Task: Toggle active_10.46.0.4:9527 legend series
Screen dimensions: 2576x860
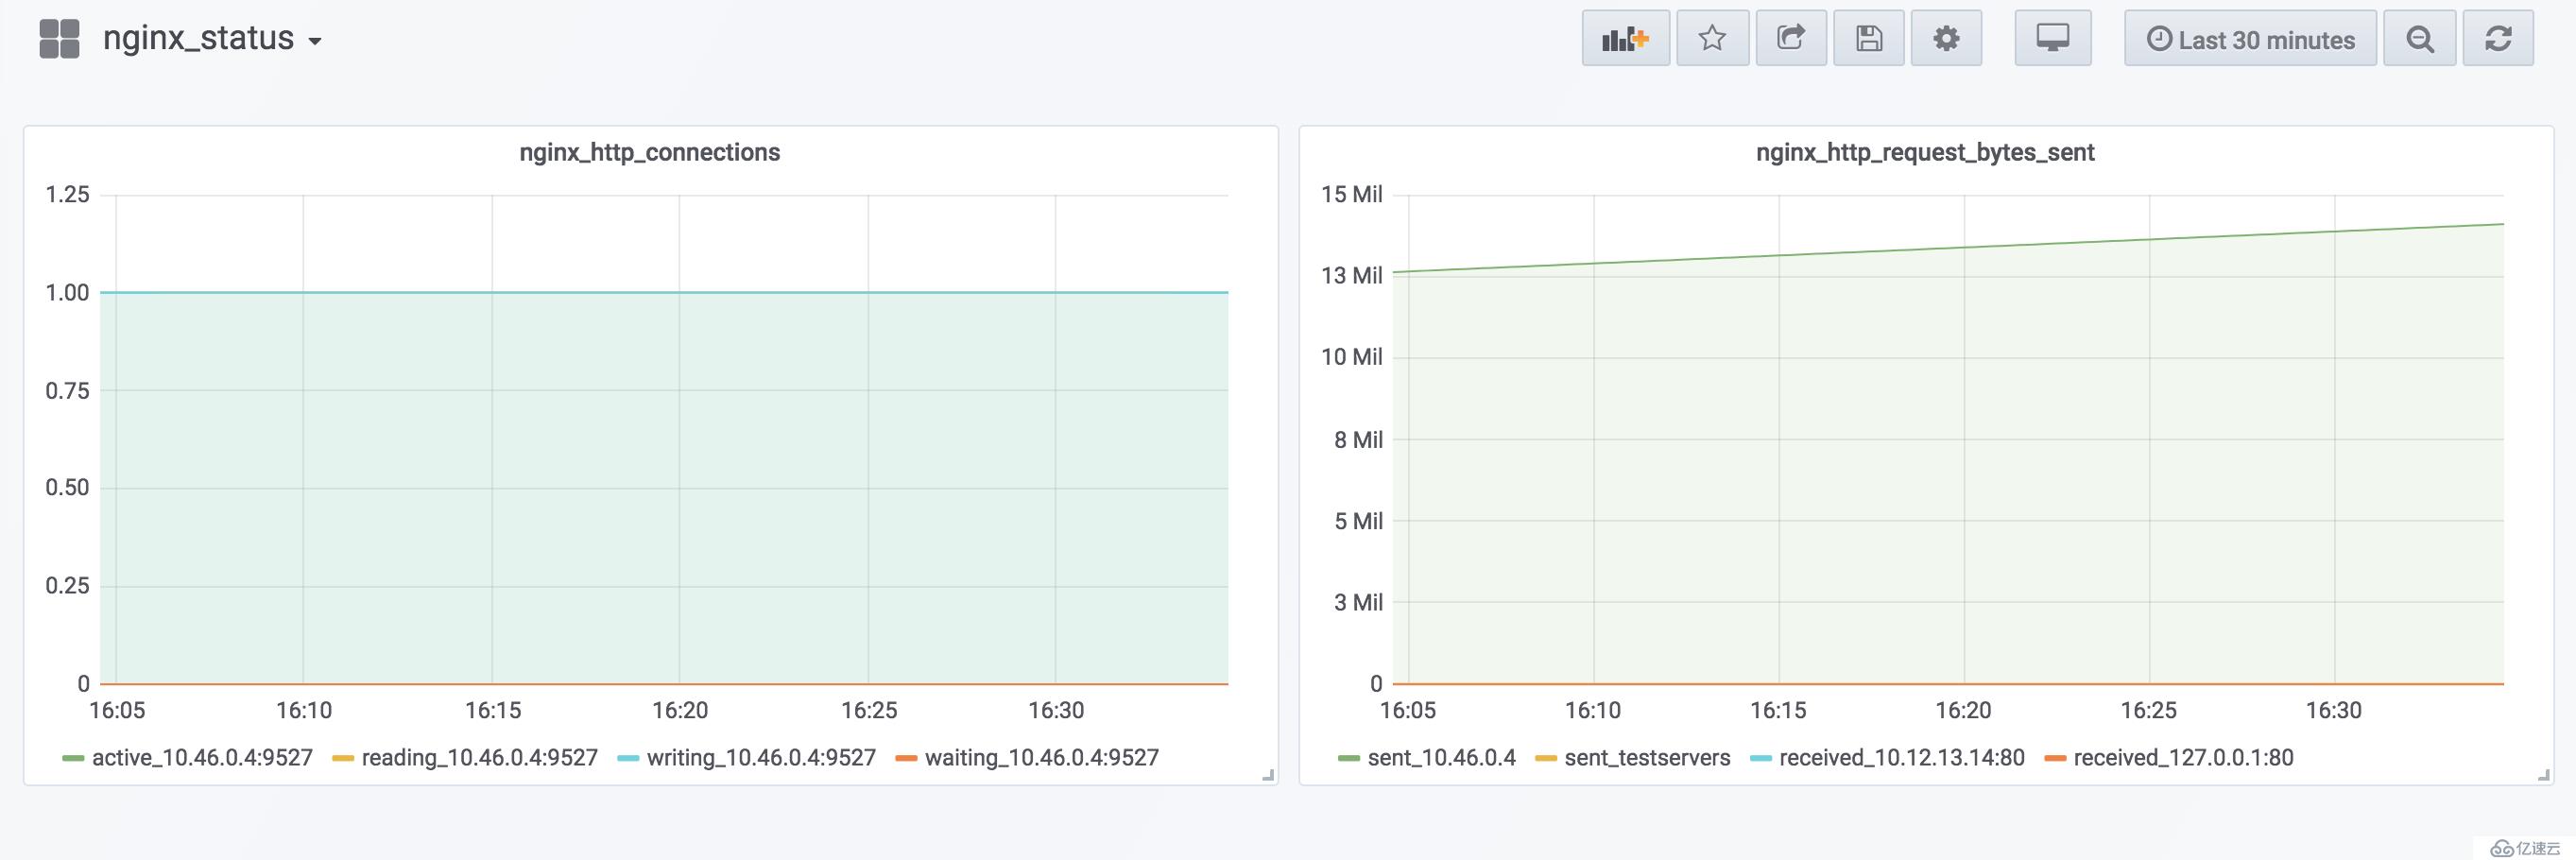Action: [202, 758]
